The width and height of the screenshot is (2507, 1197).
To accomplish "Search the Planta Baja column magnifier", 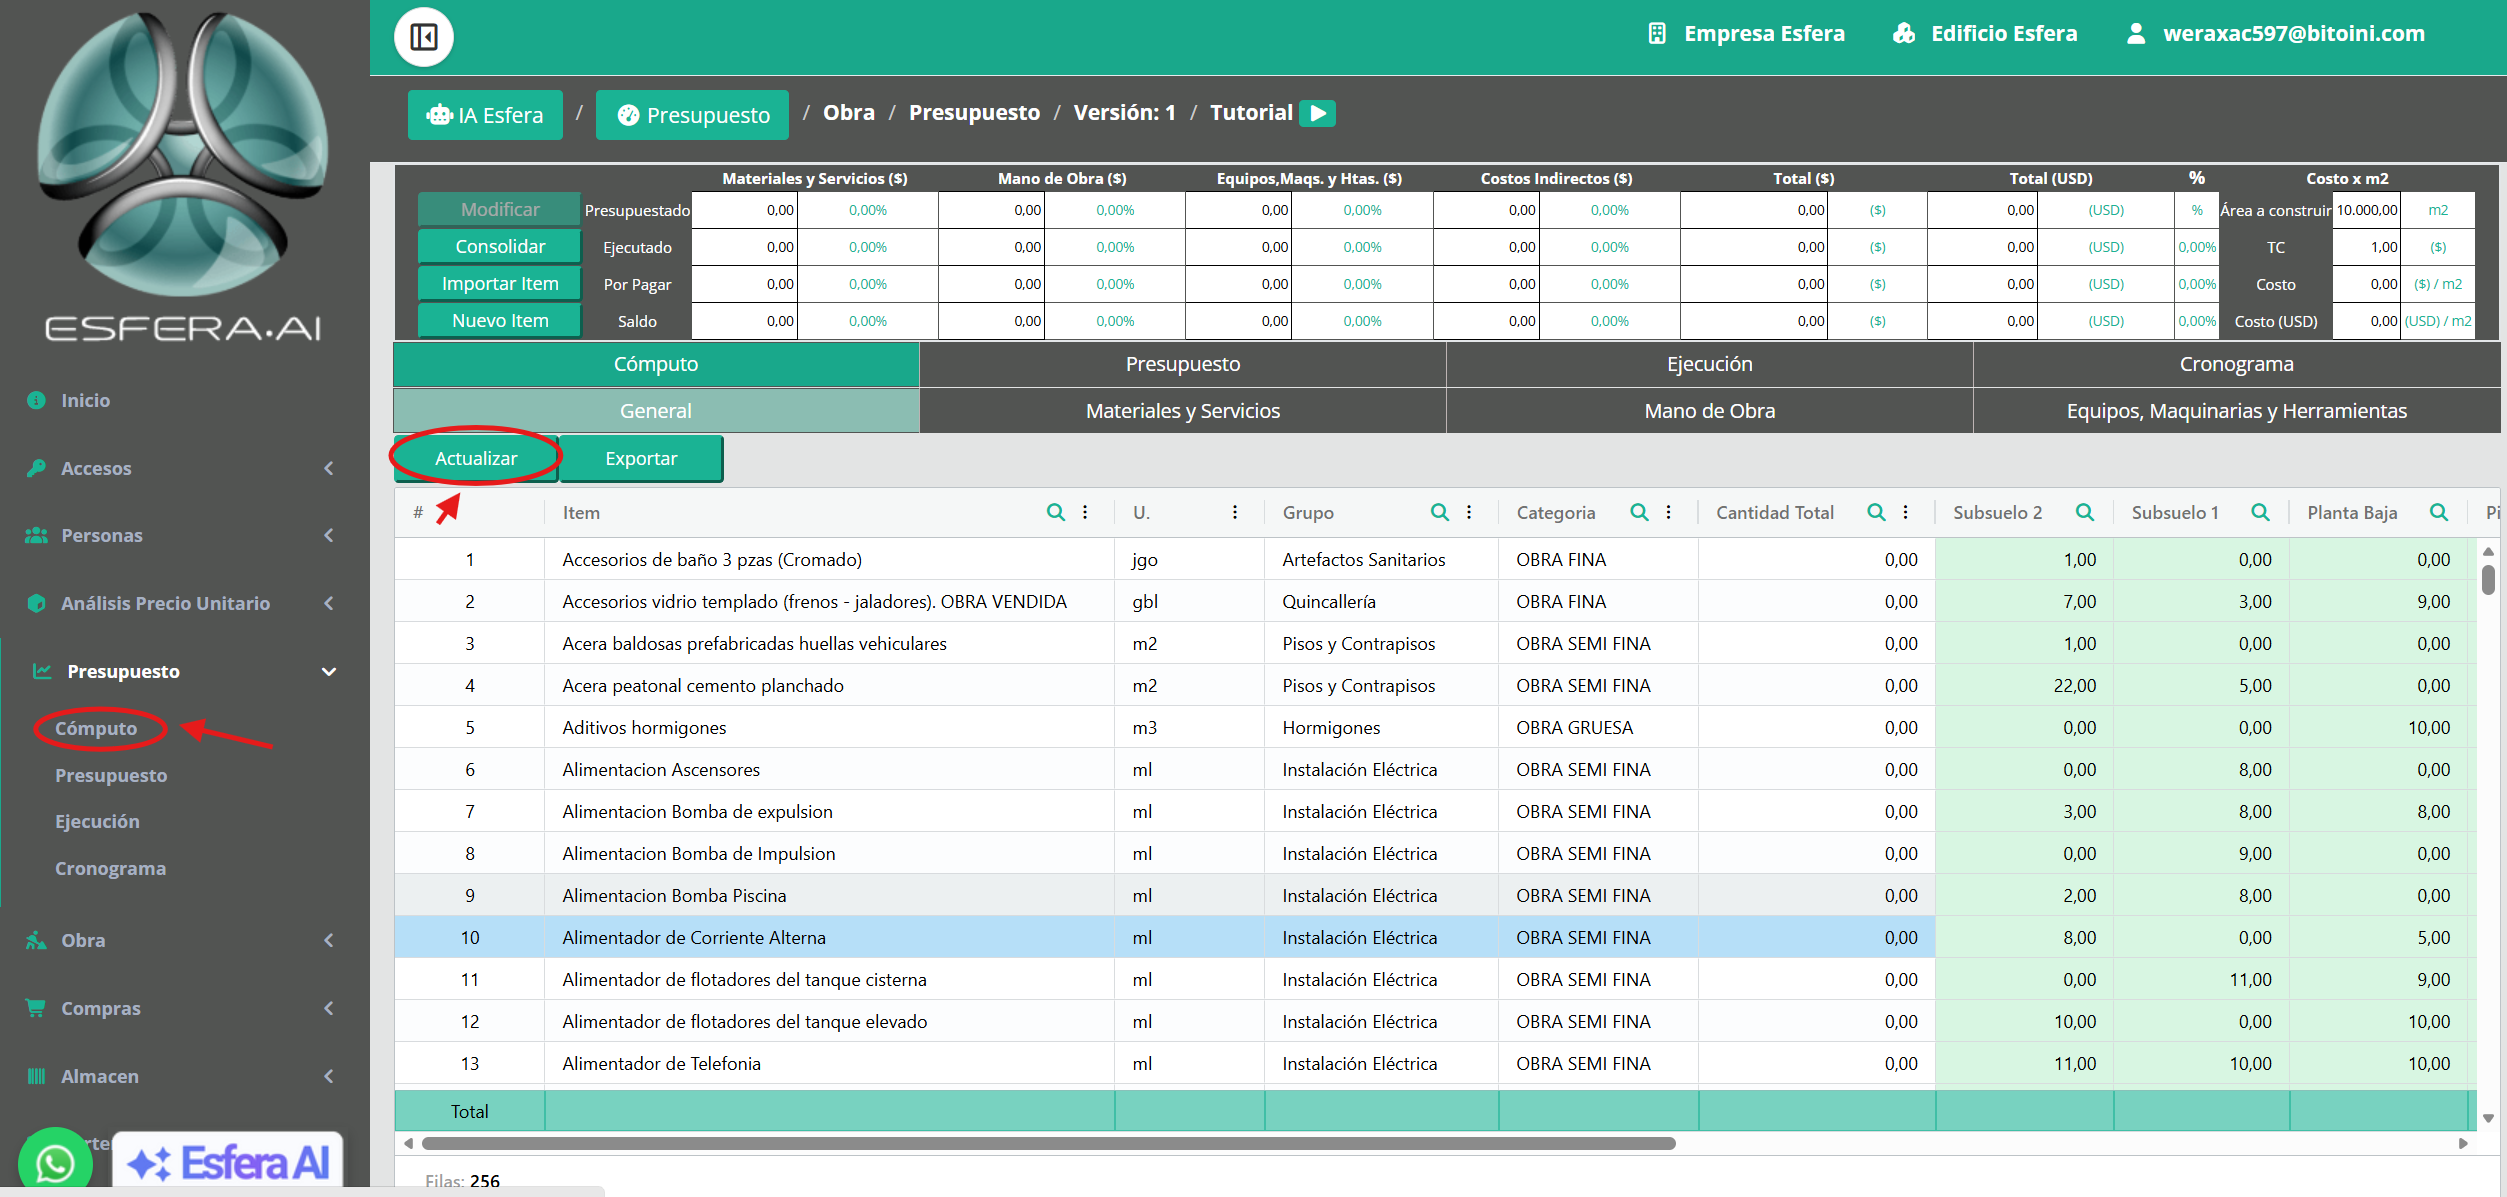I will [2439, 512].
